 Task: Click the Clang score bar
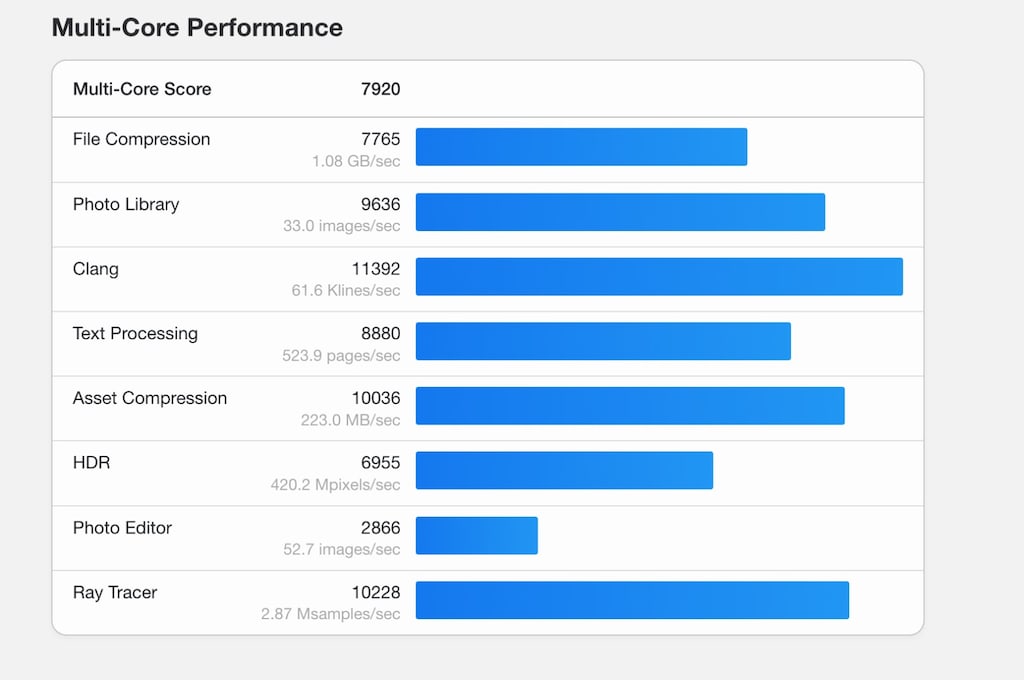(660, 276)
